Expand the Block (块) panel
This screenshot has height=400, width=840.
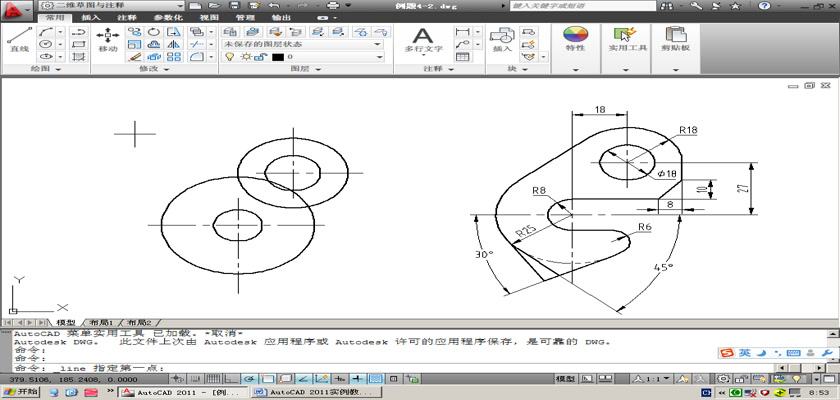(x=518, y=69)
